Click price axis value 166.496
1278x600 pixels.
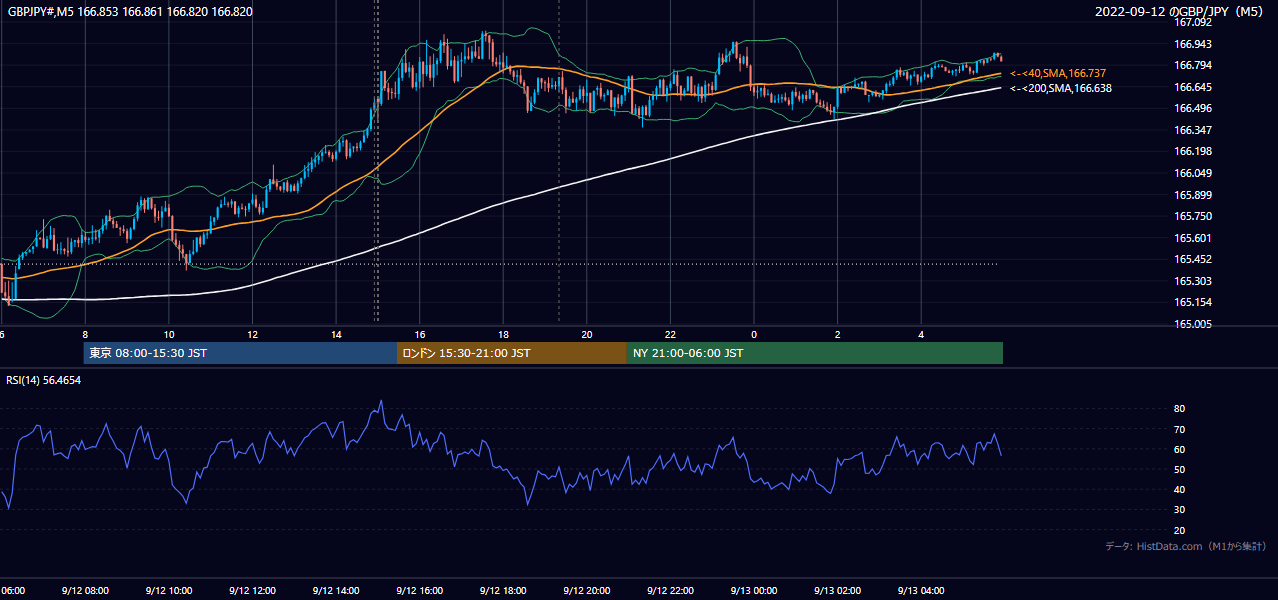click(1193, 108)
